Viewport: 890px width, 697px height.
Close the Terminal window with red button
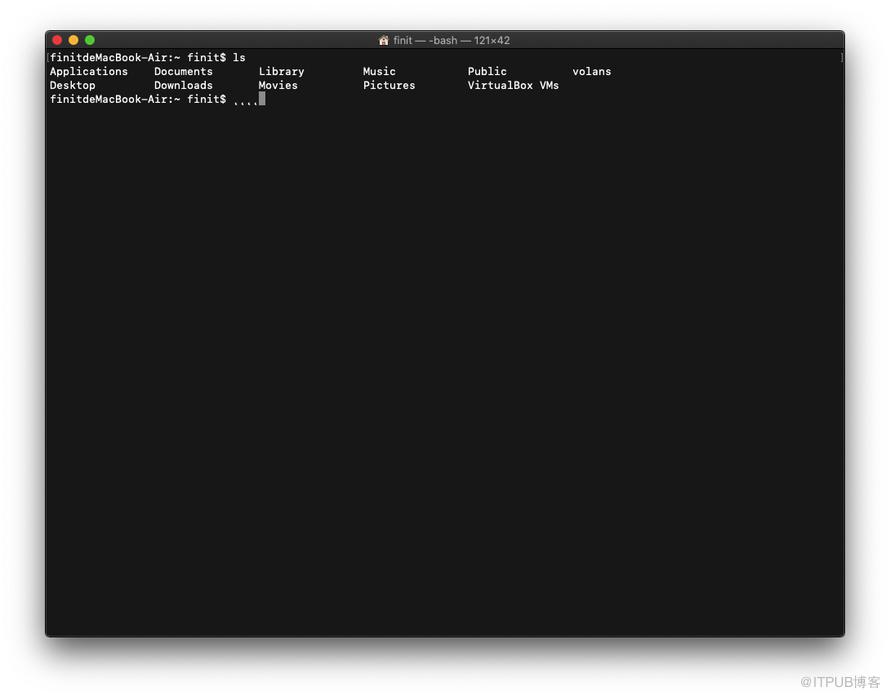tap(57, 40)
